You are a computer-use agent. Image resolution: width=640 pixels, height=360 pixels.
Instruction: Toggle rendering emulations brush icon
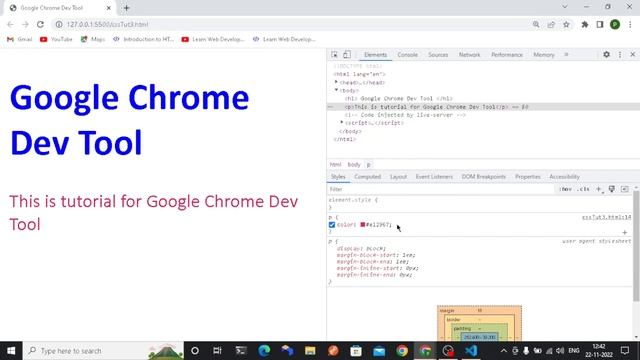pyautogui.click(x=611, y=189)
